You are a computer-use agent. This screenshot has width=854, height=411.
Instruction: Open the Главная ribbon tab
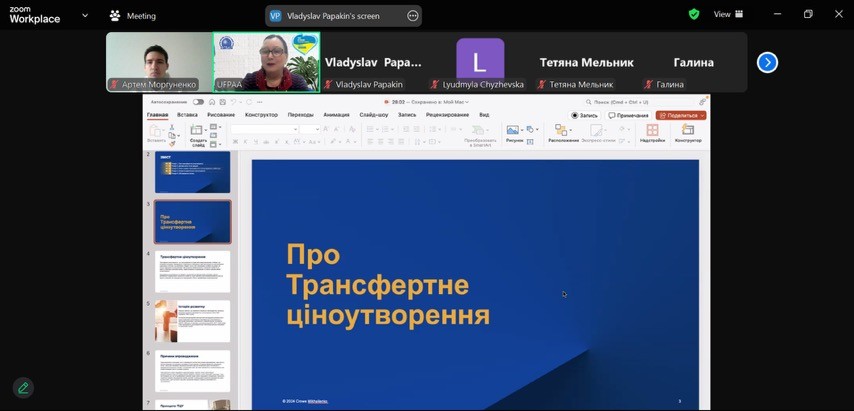pyautogui.click(x=157, y=115)
